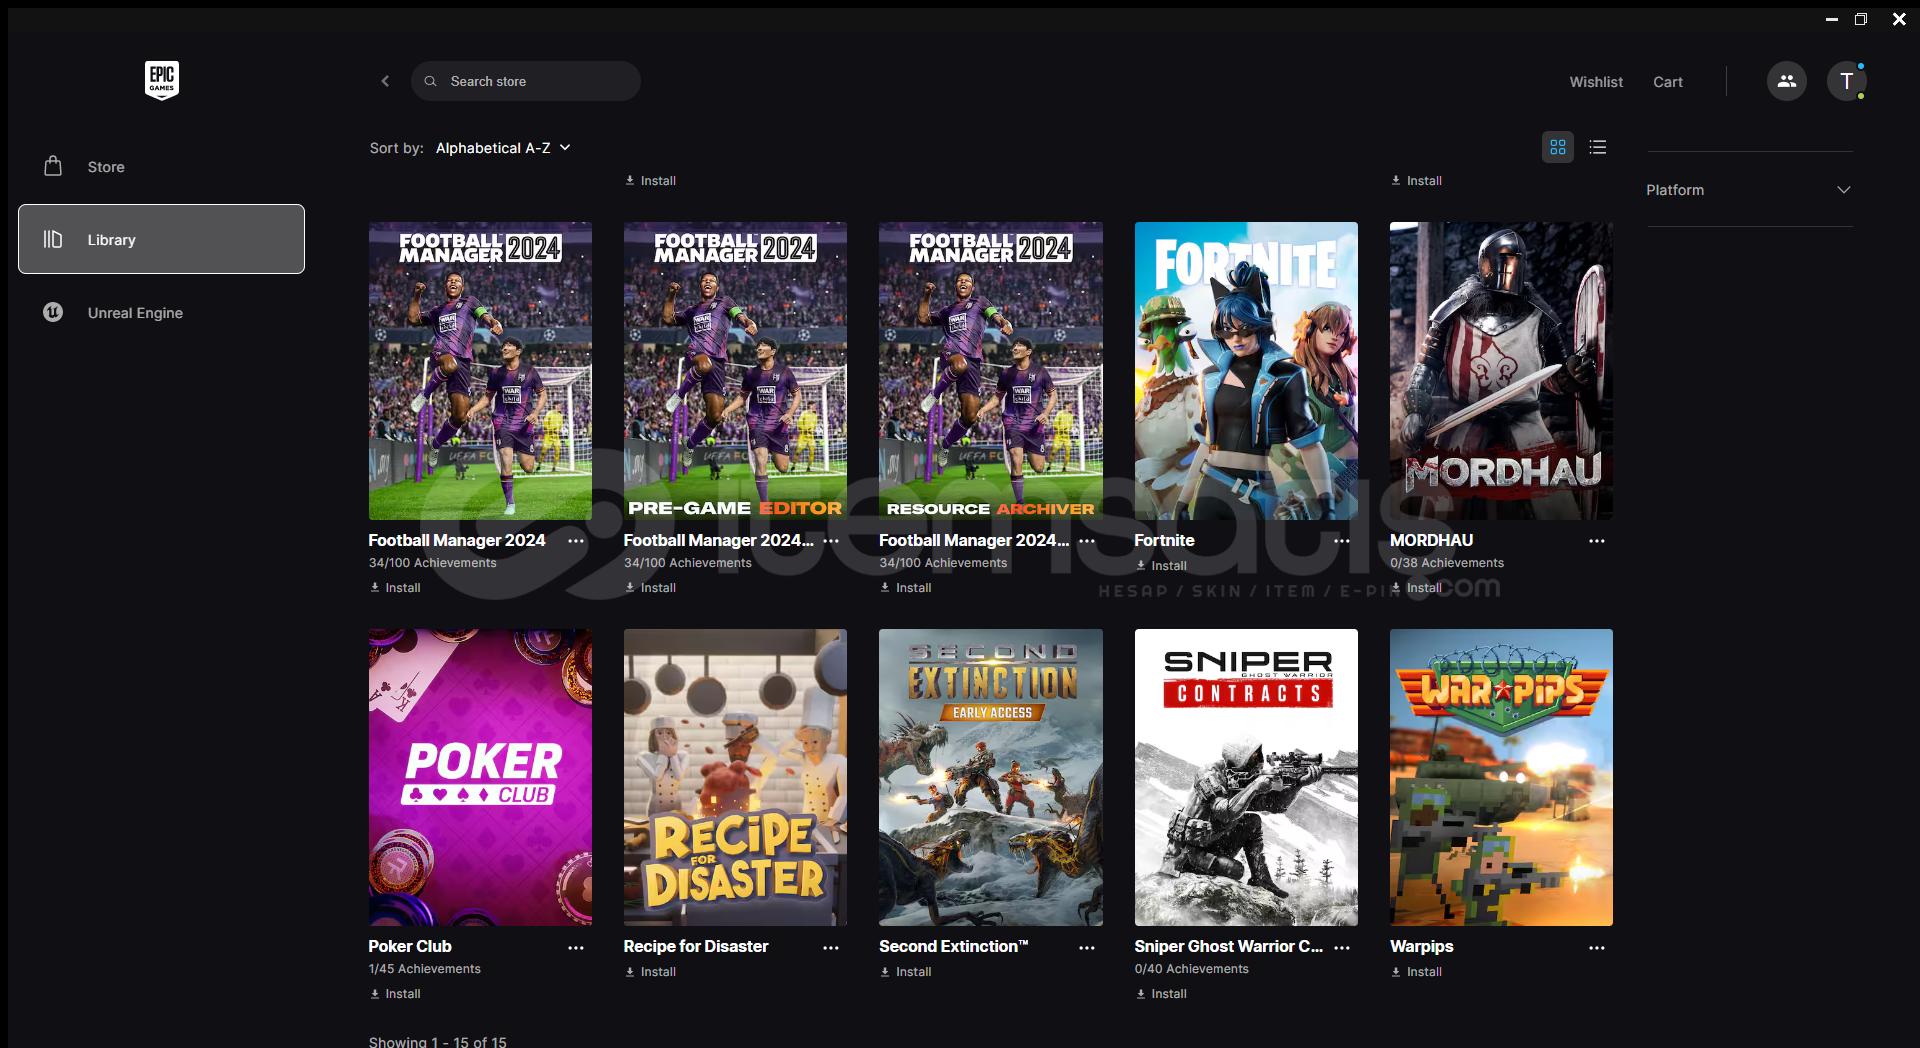Screen dimensions: 1920x1048
Task: Click the Poker Club title text
Action: 410,946
